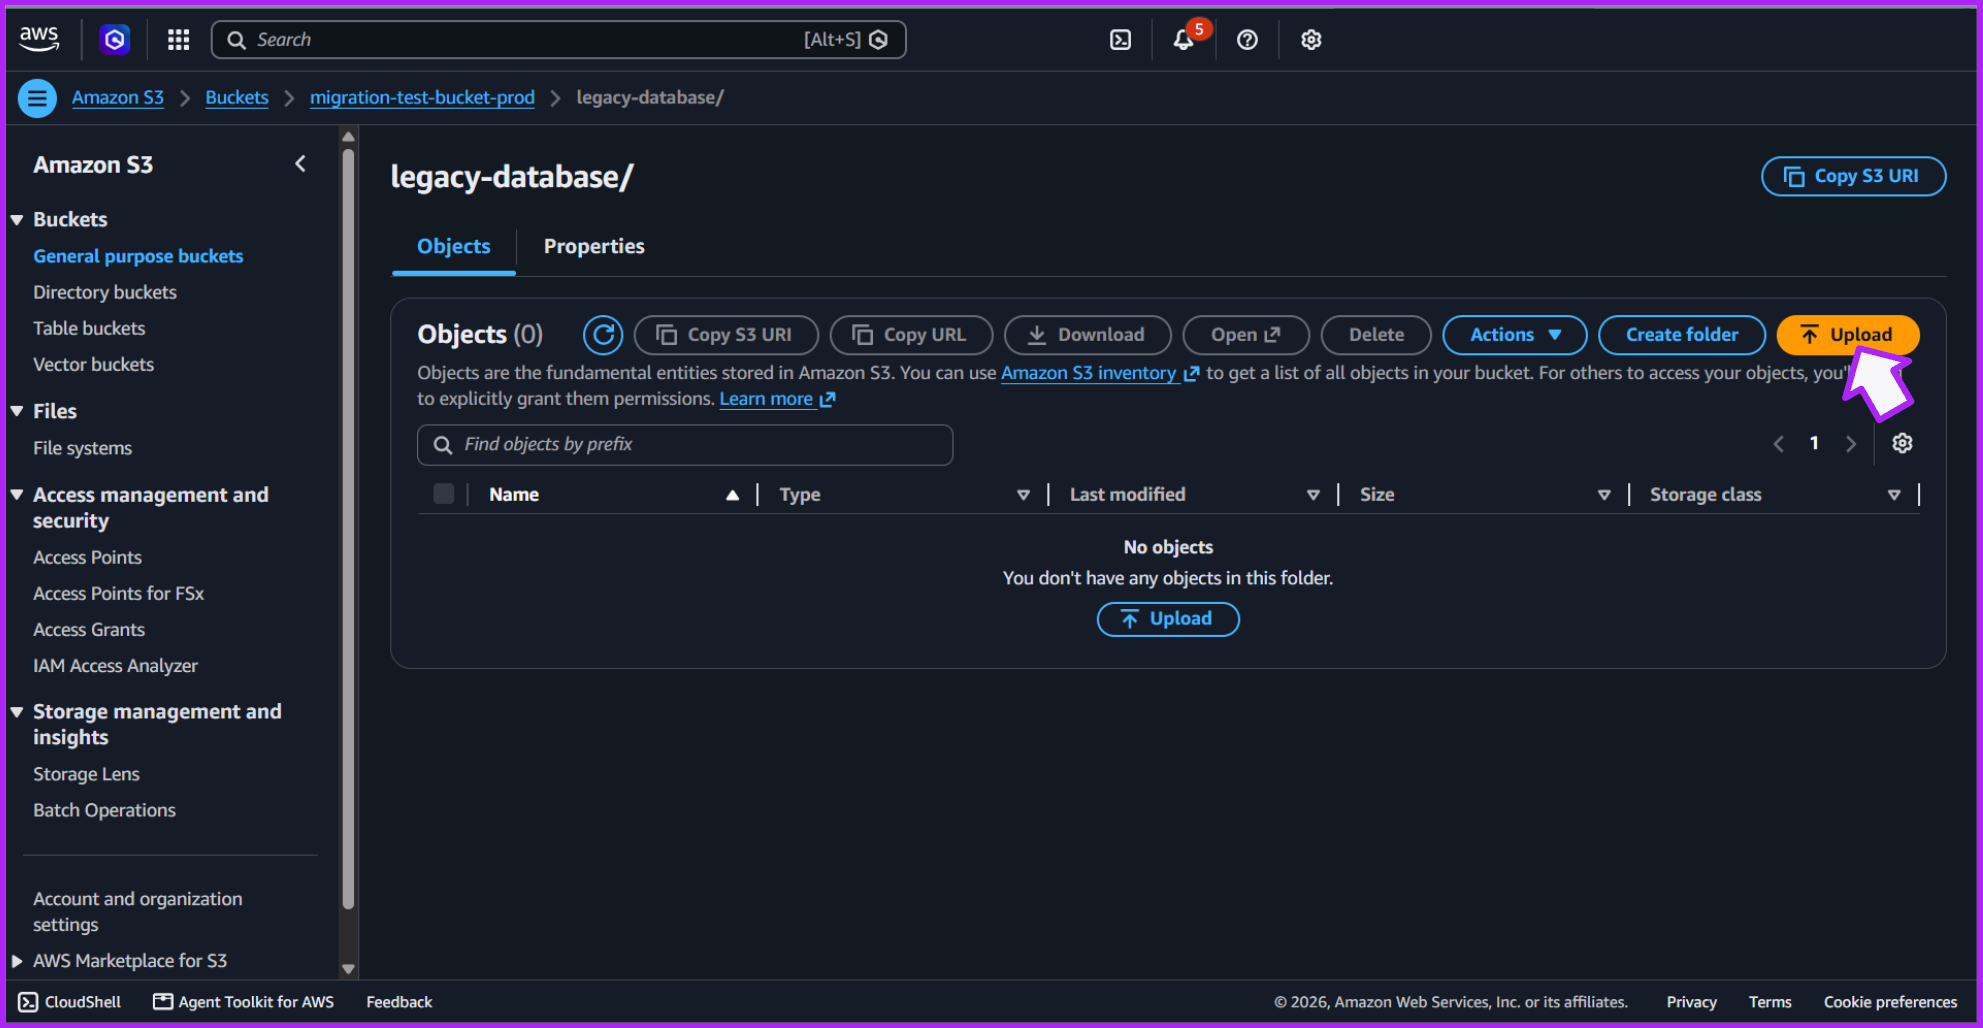Click the Delete button
The width and height of the screenshot is (1983, 1028).
coord(1376,335)
